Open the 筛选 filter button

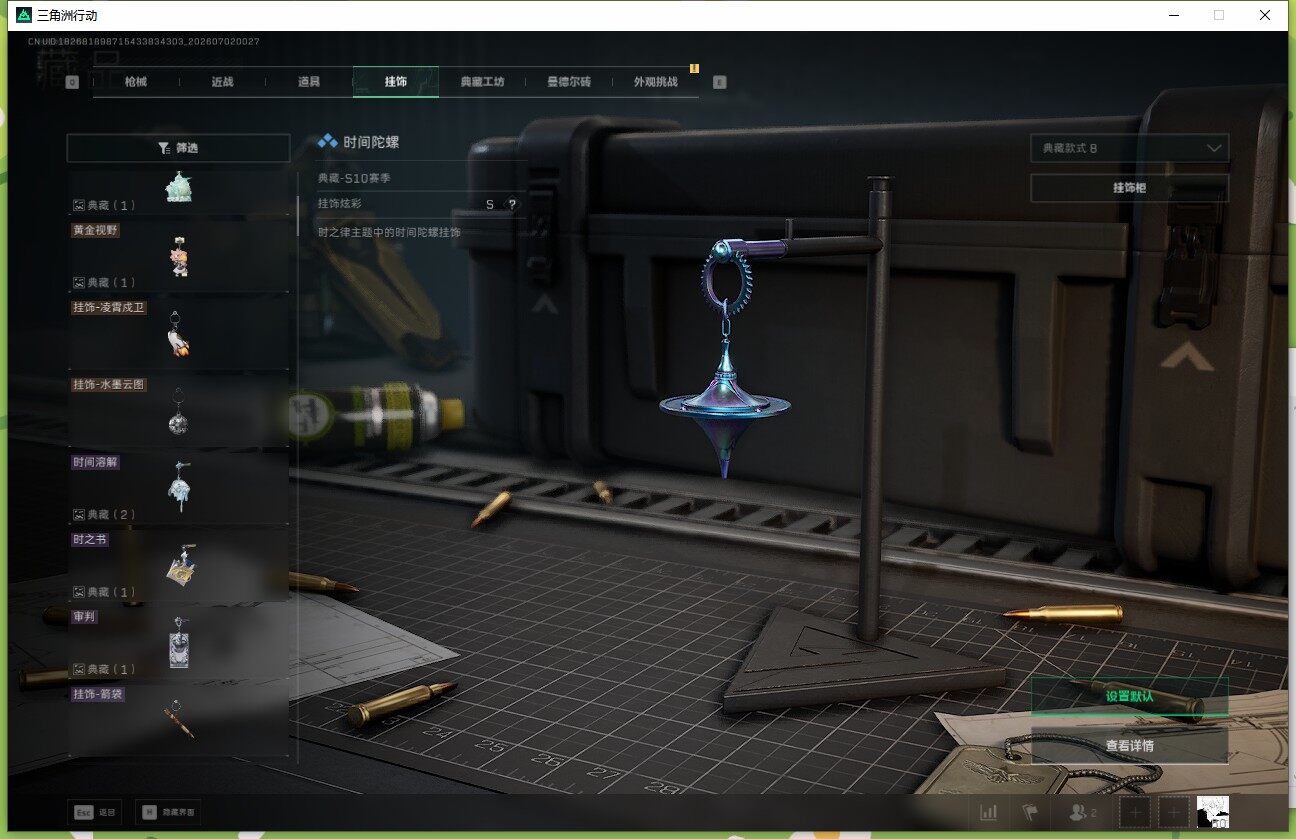point(178,148)
